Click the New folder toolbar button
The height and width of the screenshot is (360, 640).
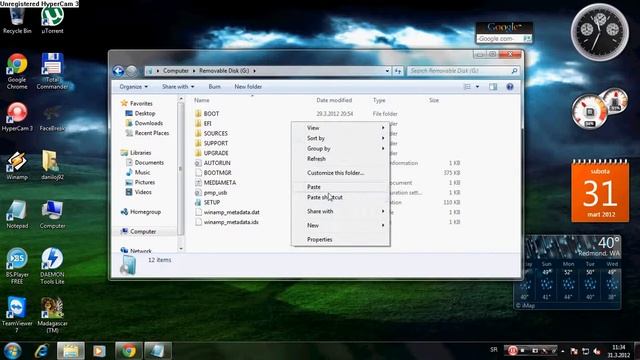(248, 87)
